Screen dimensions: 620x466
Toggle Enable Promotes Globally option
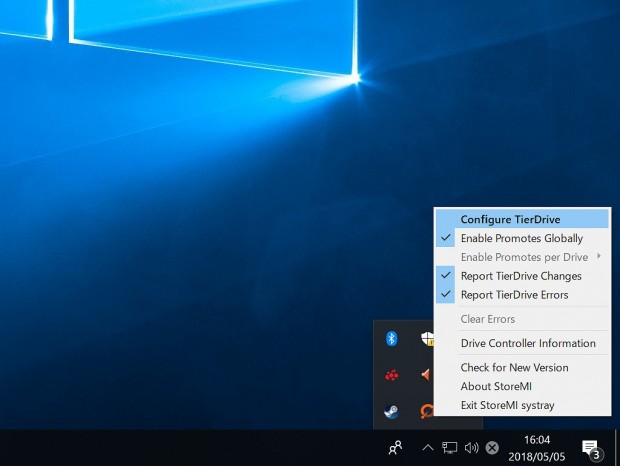point(522,238)
